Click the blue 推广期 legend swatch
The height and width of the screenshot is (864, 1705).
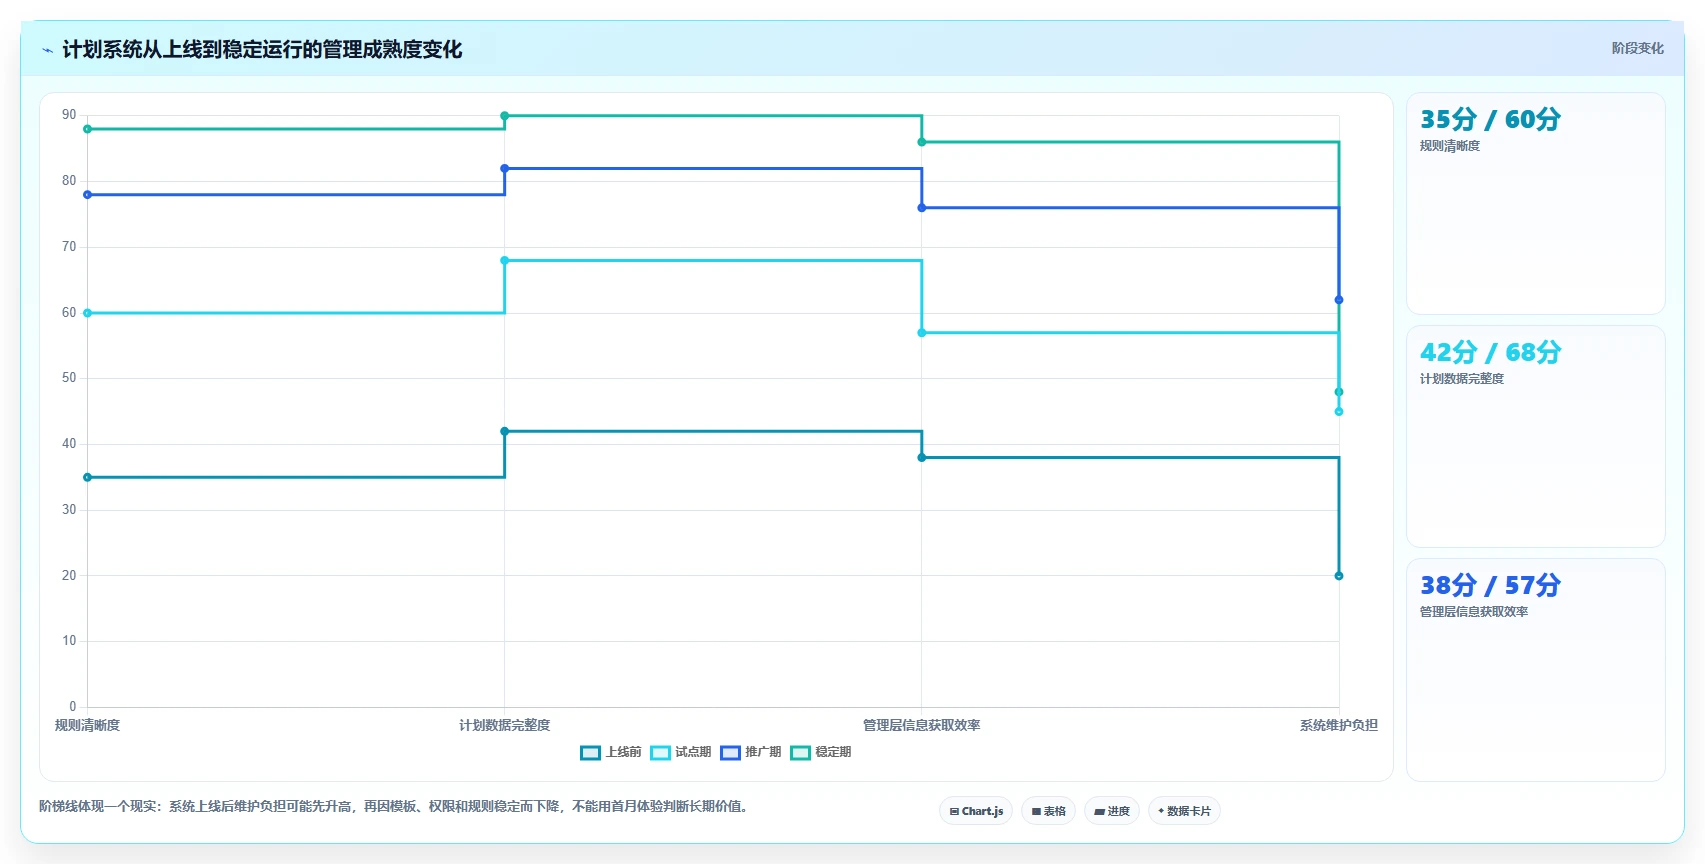730,753
